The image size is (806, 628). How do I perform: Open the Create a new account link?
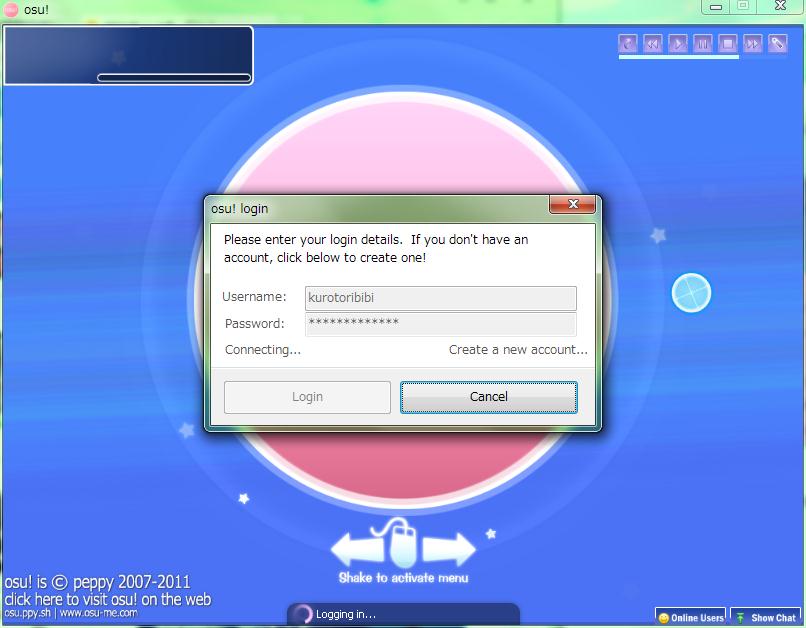click(x=518, y=349)
